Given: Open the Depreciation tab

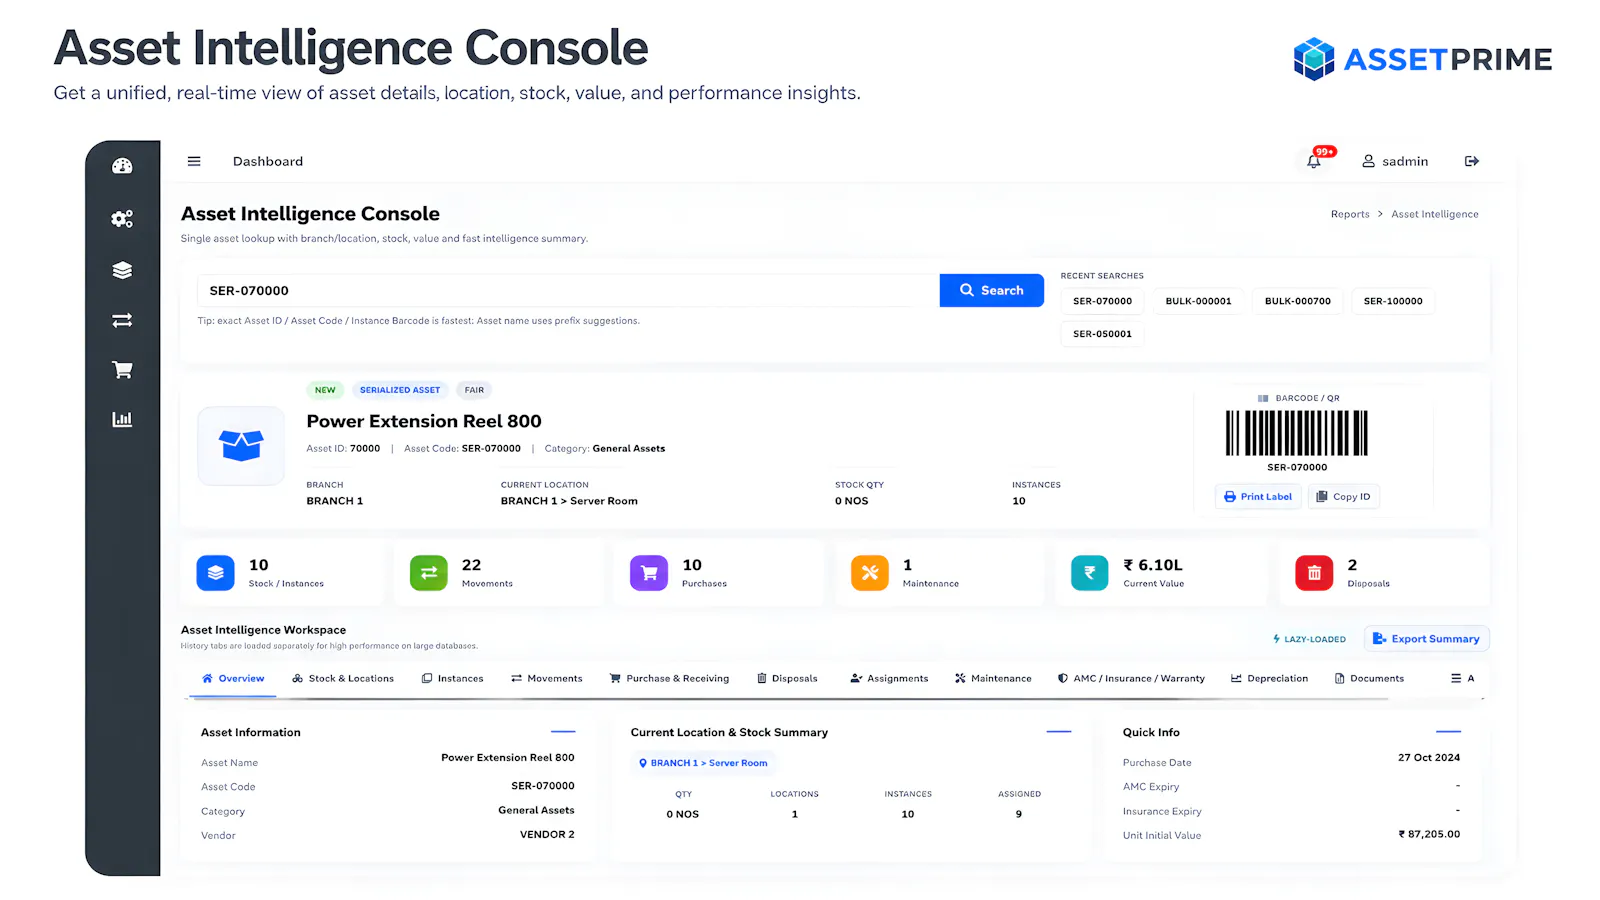Looking at the screenshot, I should (1269, 678).
